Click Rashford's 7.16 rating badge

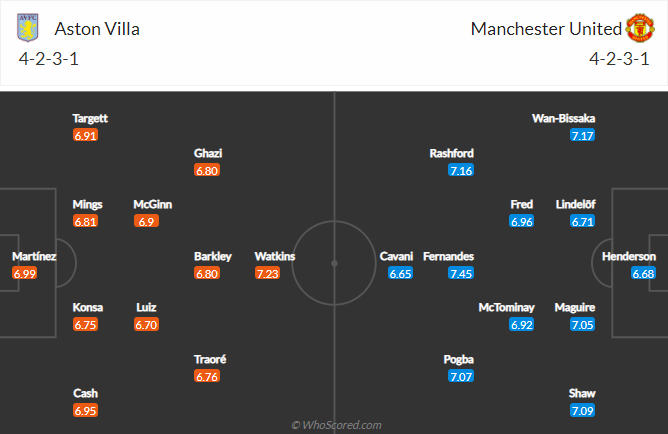pos(461,170)
